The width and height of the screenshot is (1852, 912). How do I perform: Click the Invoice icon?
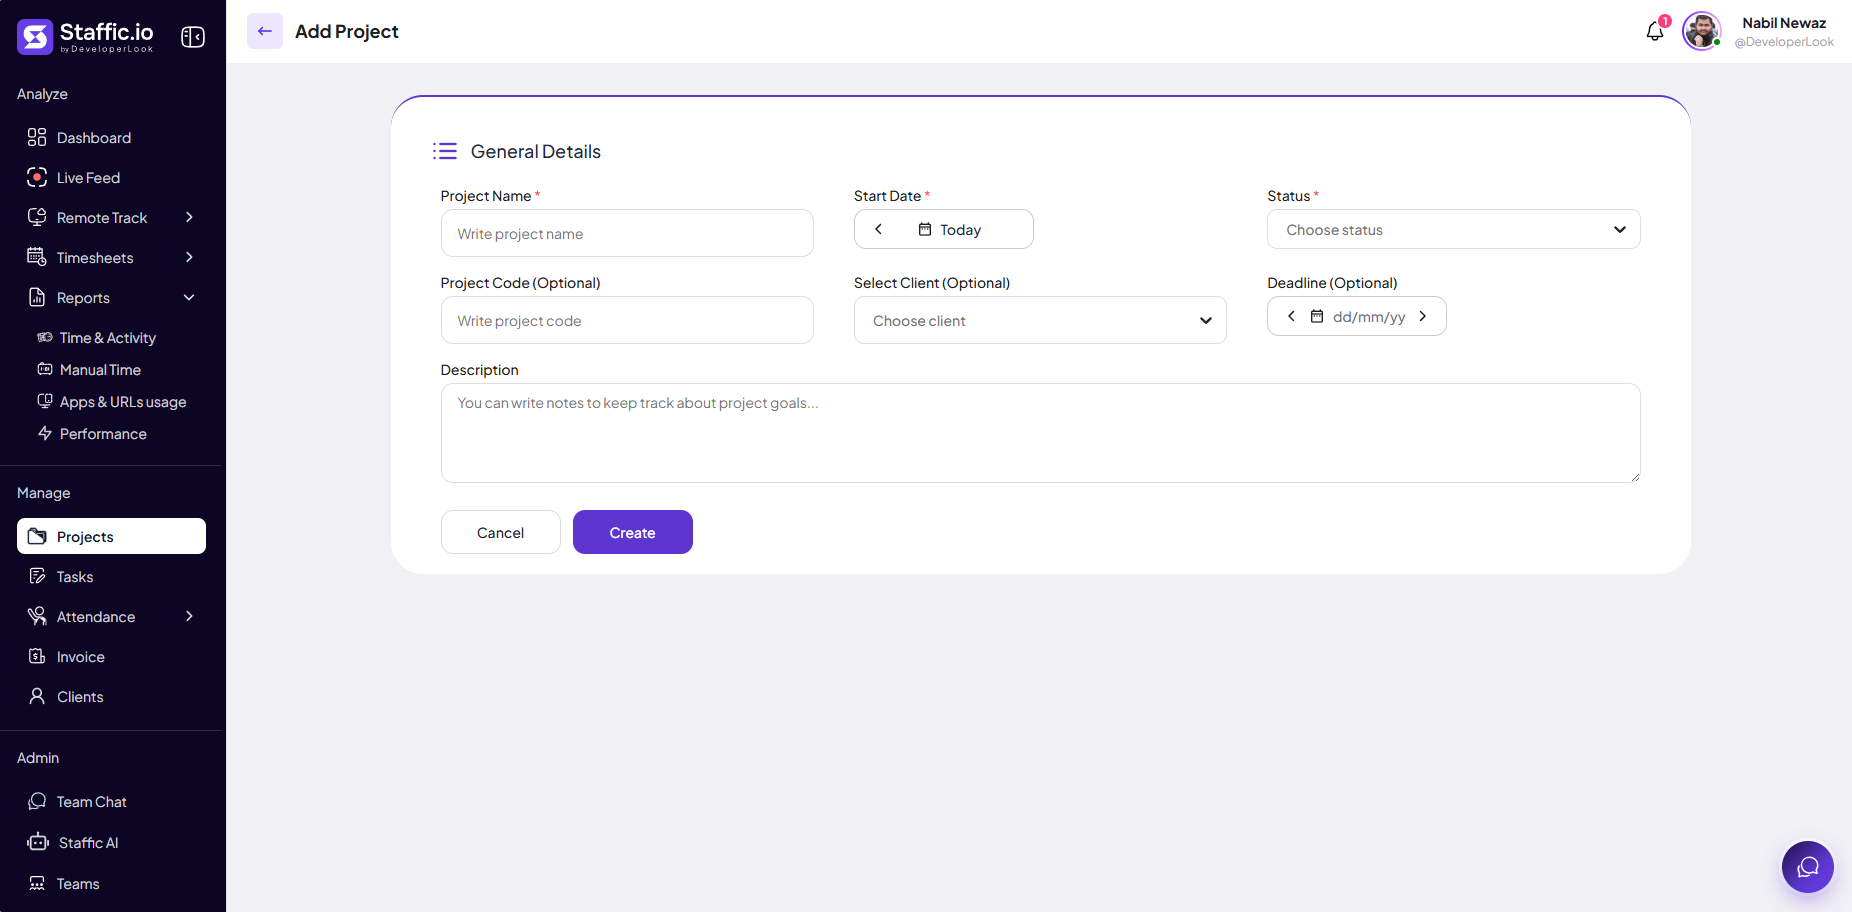[x=37, y=656]
